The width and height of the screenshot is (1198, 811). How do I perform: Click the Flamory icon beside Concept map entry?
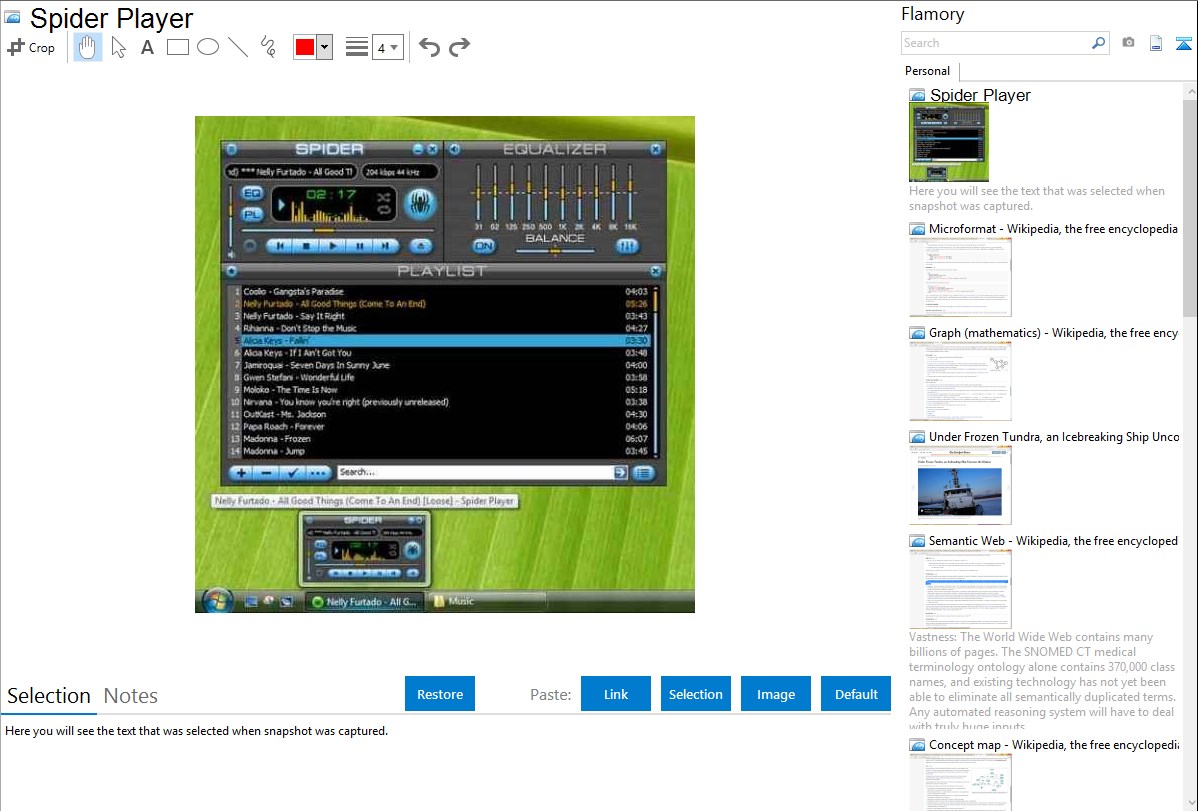(917, 745)
